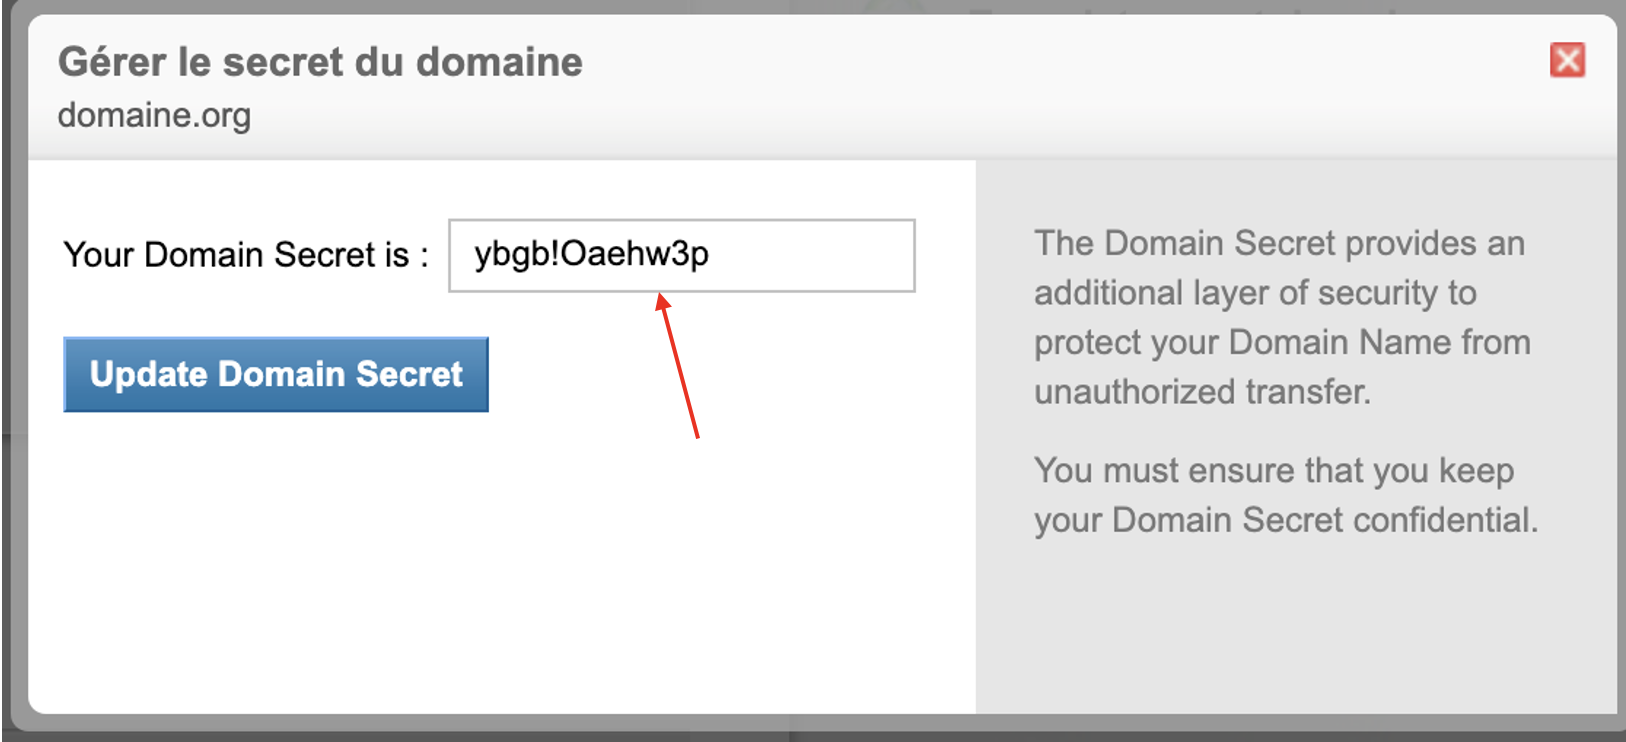This screenshot has width=1626, height=742.
Task: Click "protect your Domain Name from" text line
Action: [x=1282, y=342]
